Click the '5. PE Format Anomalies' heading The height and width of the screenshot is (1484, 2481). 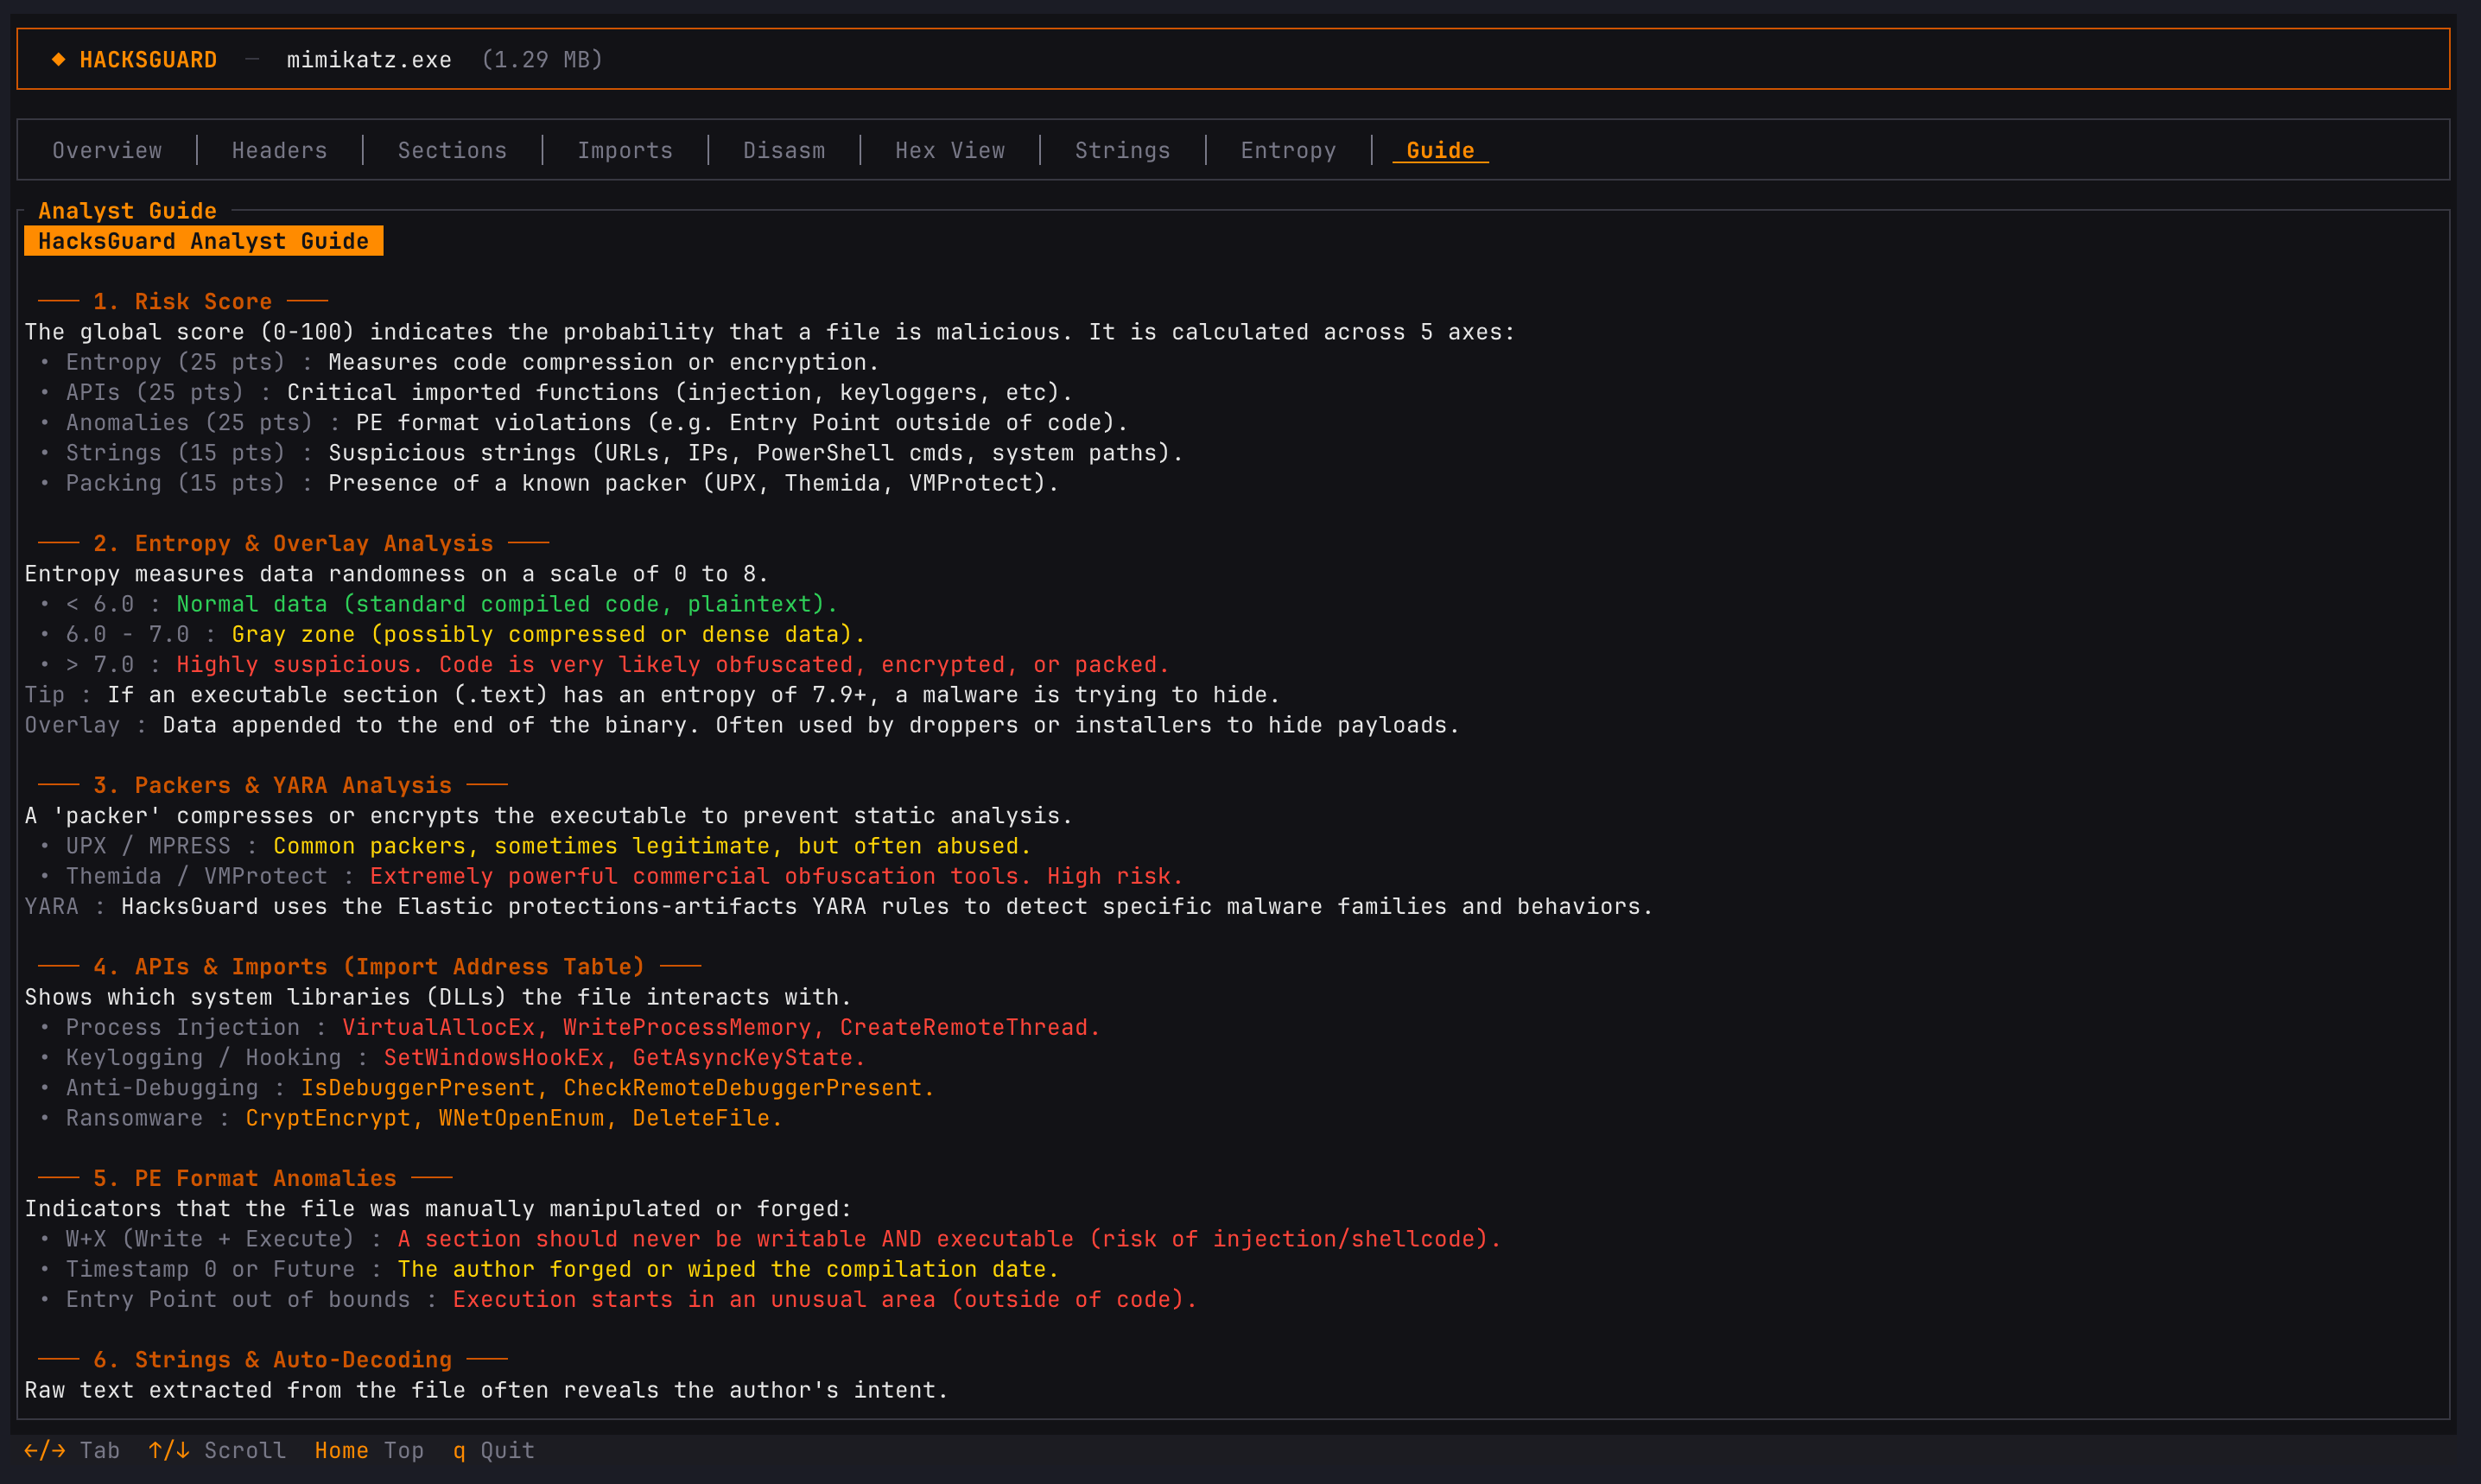pos(245,1179)
